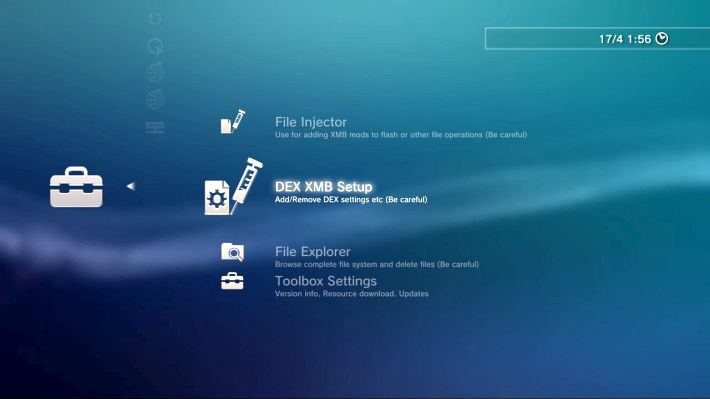This screenshot has height=399, width=710.
Task: Select the lower faded globe icon
Action: pos(155,100)
